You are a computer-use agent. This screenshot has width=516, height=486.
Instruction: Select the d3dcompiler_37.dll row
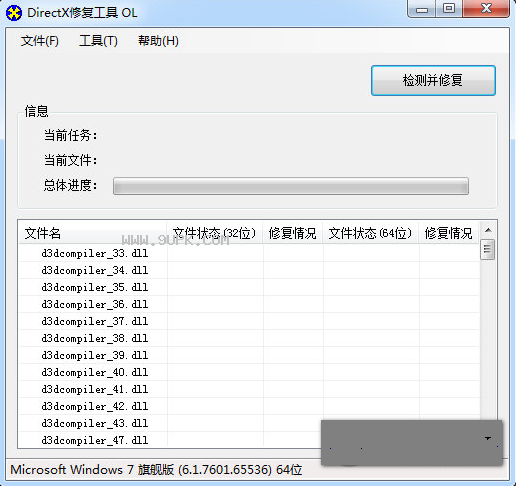pos(249,321)
